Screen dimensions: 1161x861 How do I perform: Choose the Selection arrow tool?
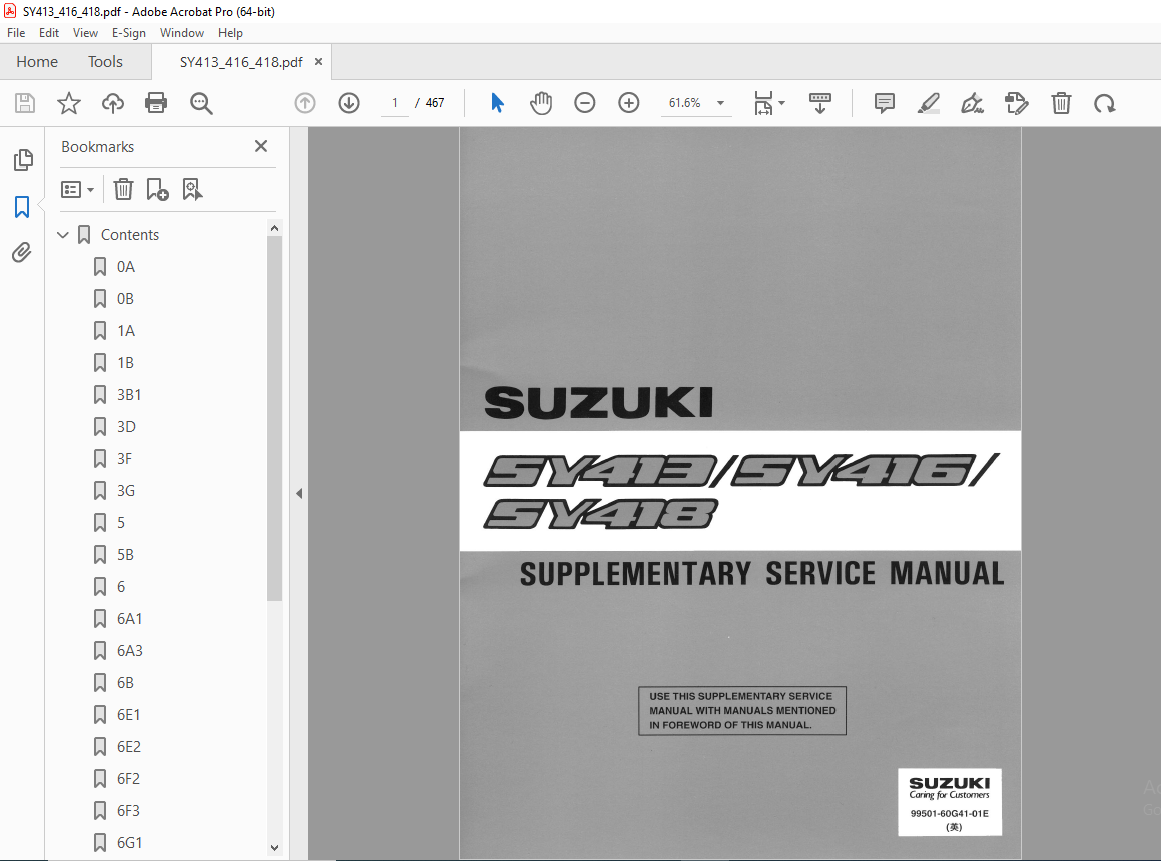pos(497,103)
